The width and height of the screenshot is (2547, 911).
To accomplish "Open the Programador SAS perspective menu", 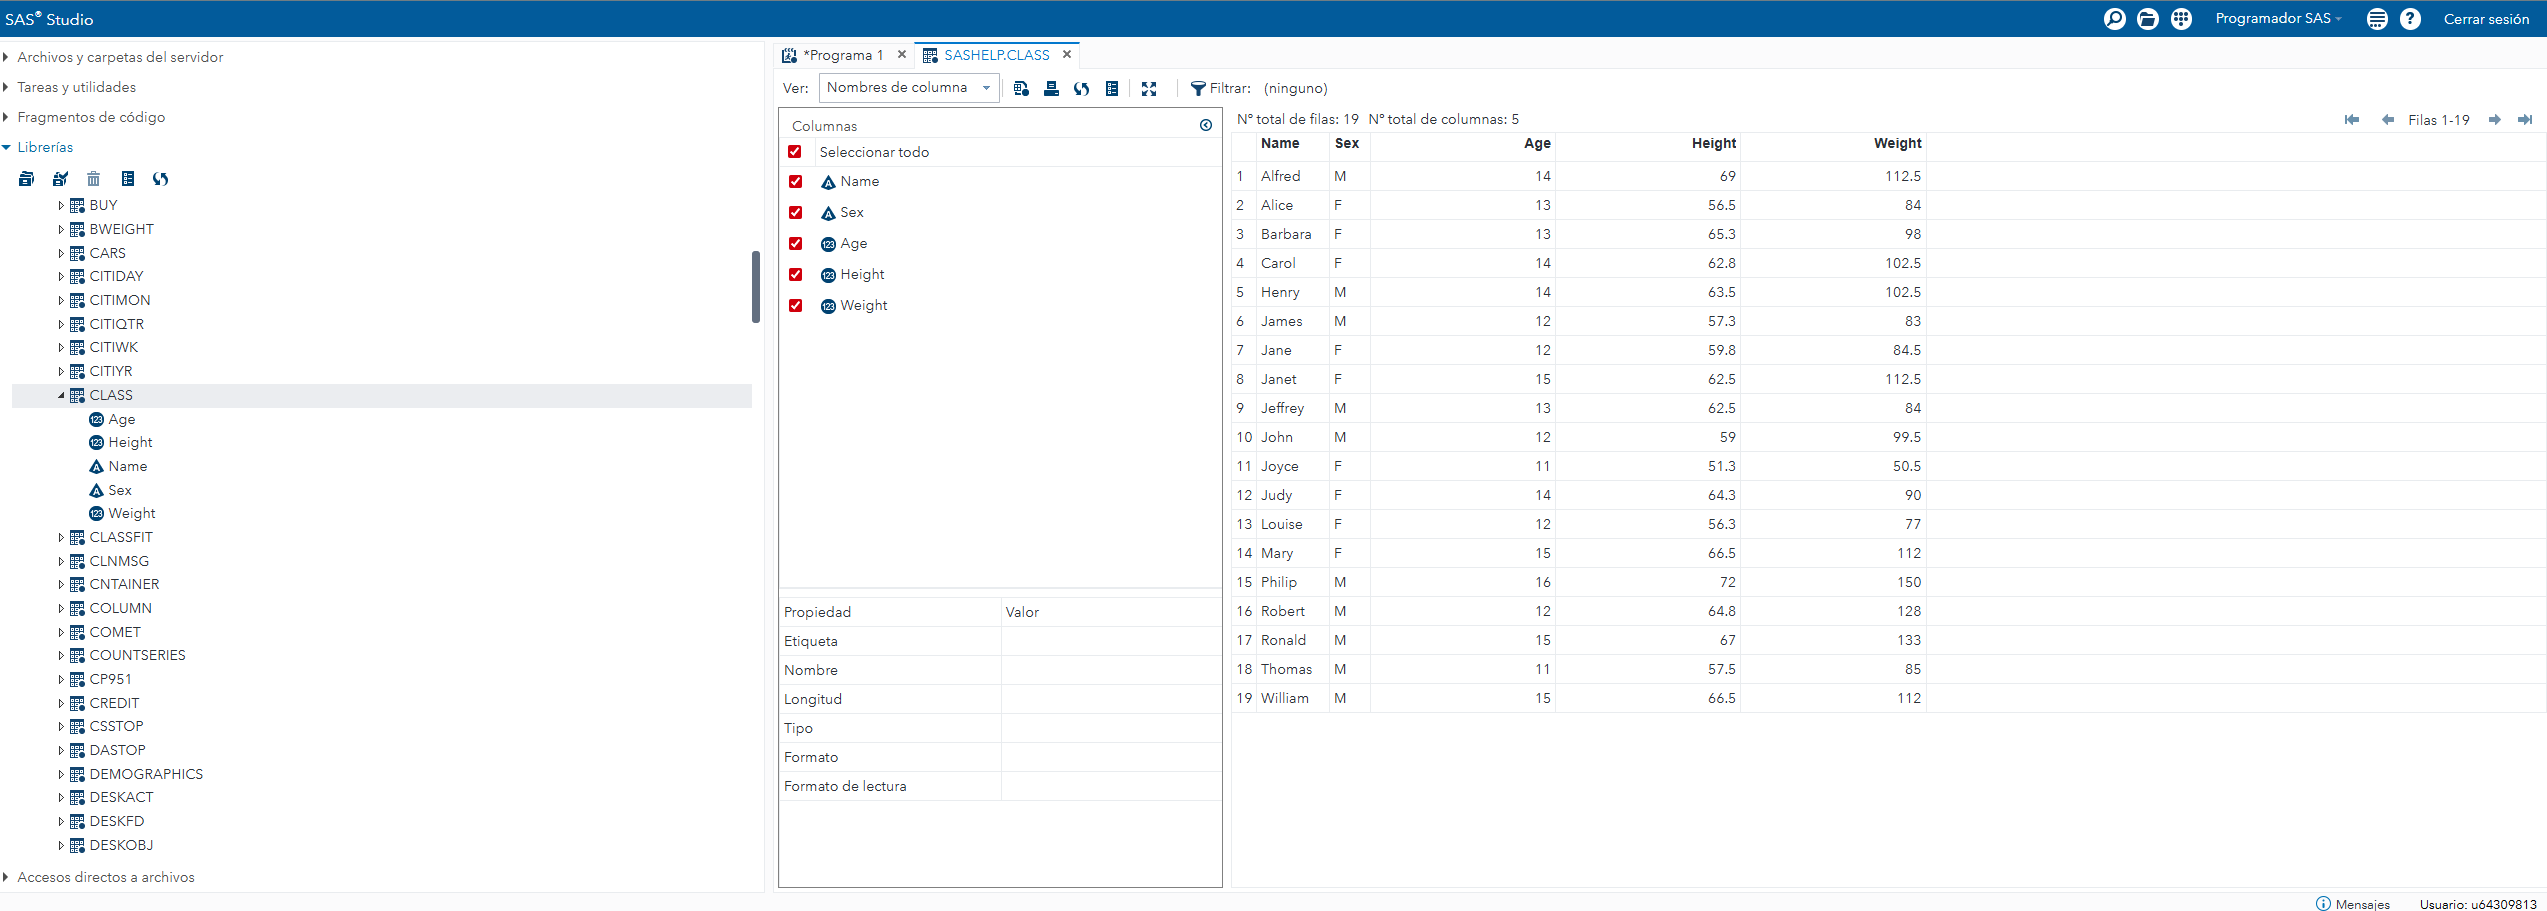I will (2277, 19).
